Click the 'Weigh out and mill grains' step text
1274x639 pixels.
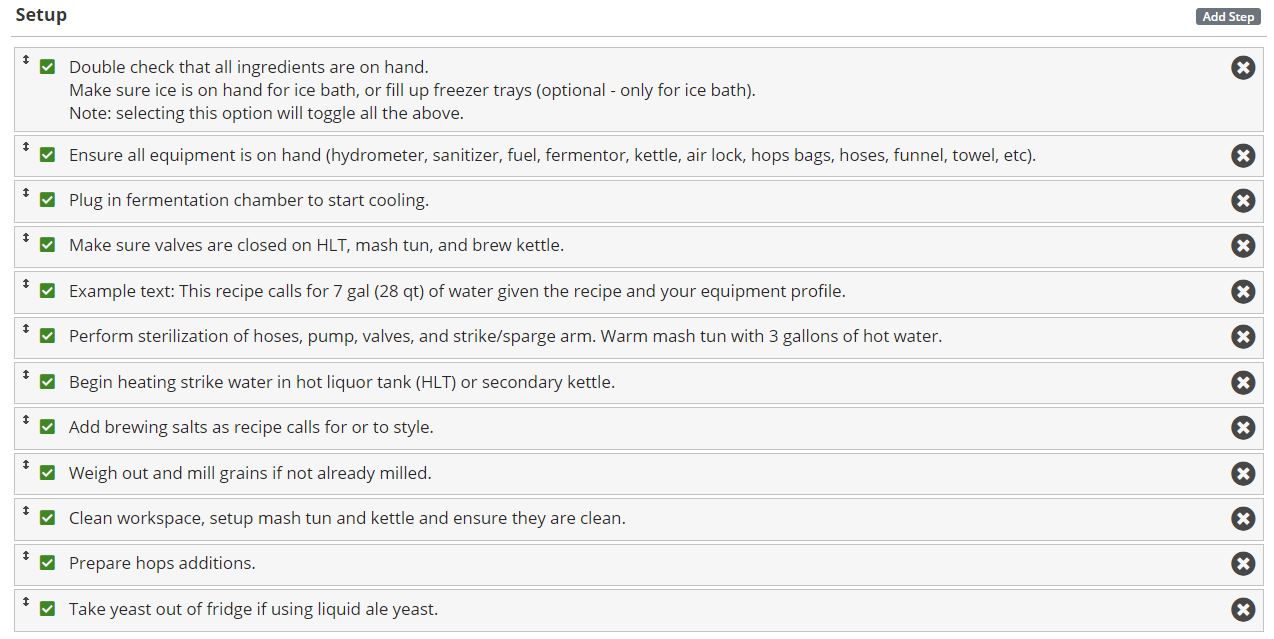(250, 473)
